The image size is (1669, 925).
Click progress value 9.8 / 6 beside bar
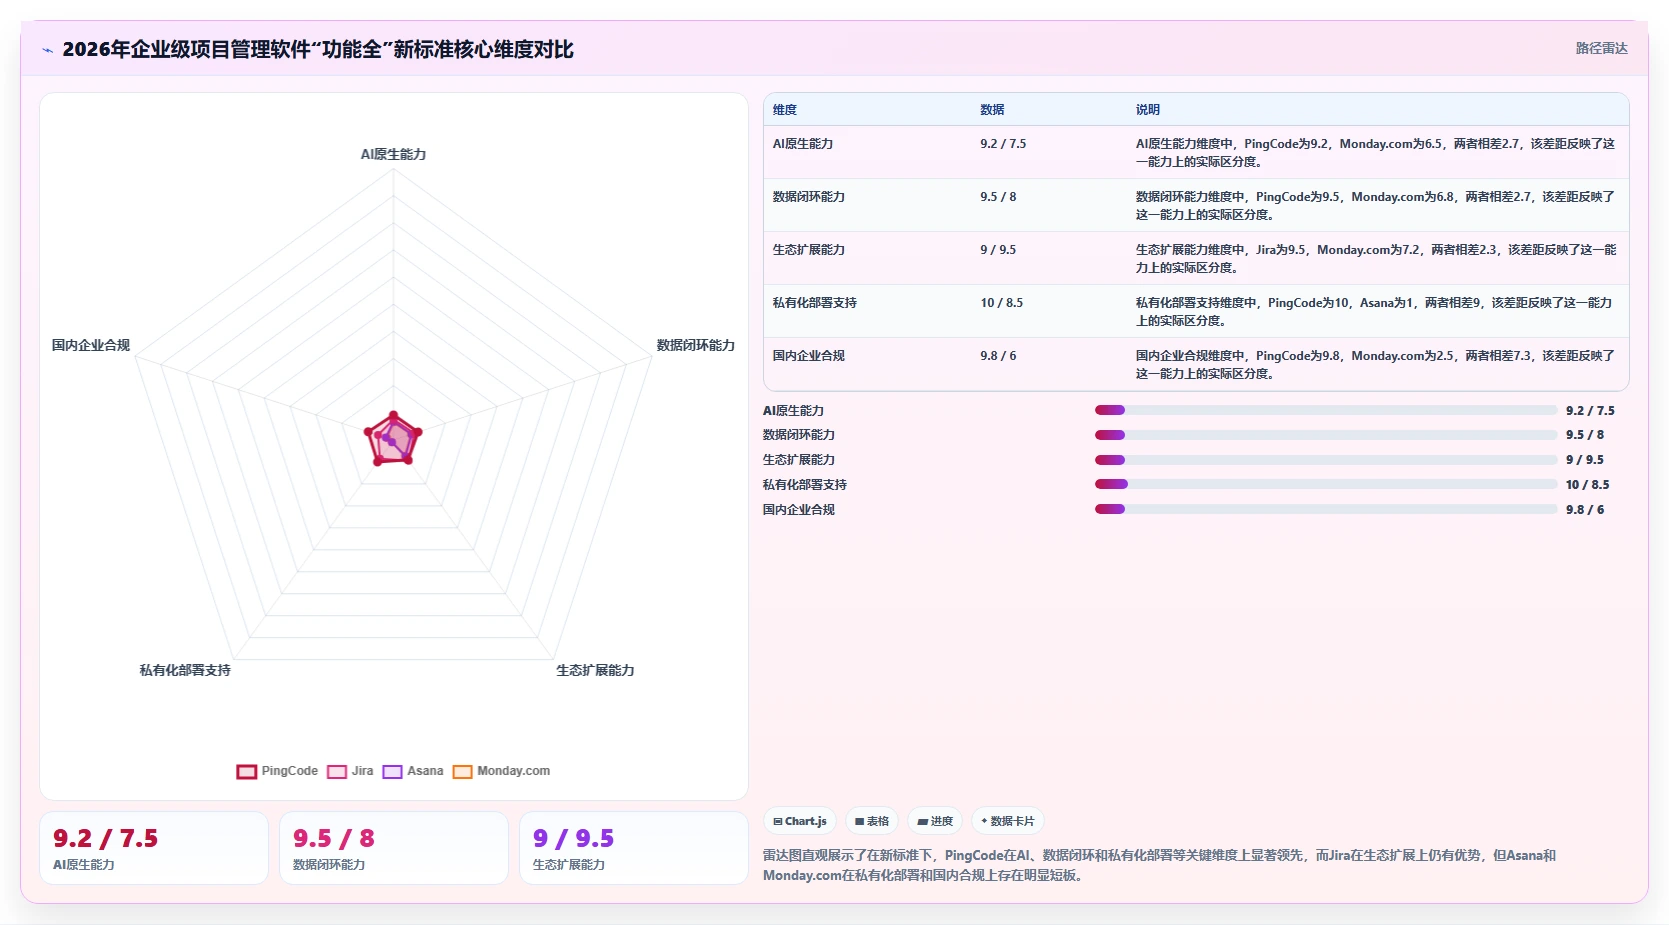point(1584,510)
